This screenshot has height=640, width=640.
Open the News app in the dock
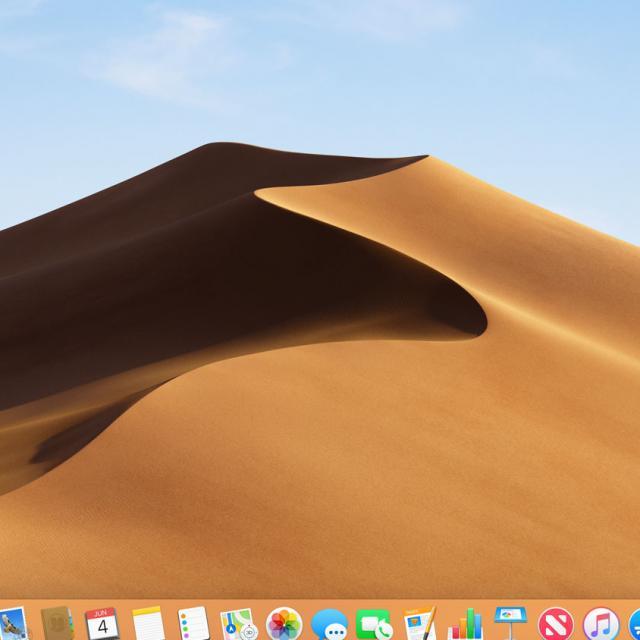point(556,625)
